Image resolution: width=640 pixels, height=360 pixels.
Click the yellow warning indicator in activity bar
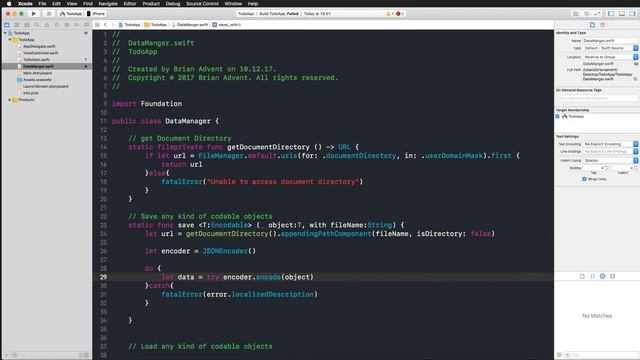pos(389,13)
